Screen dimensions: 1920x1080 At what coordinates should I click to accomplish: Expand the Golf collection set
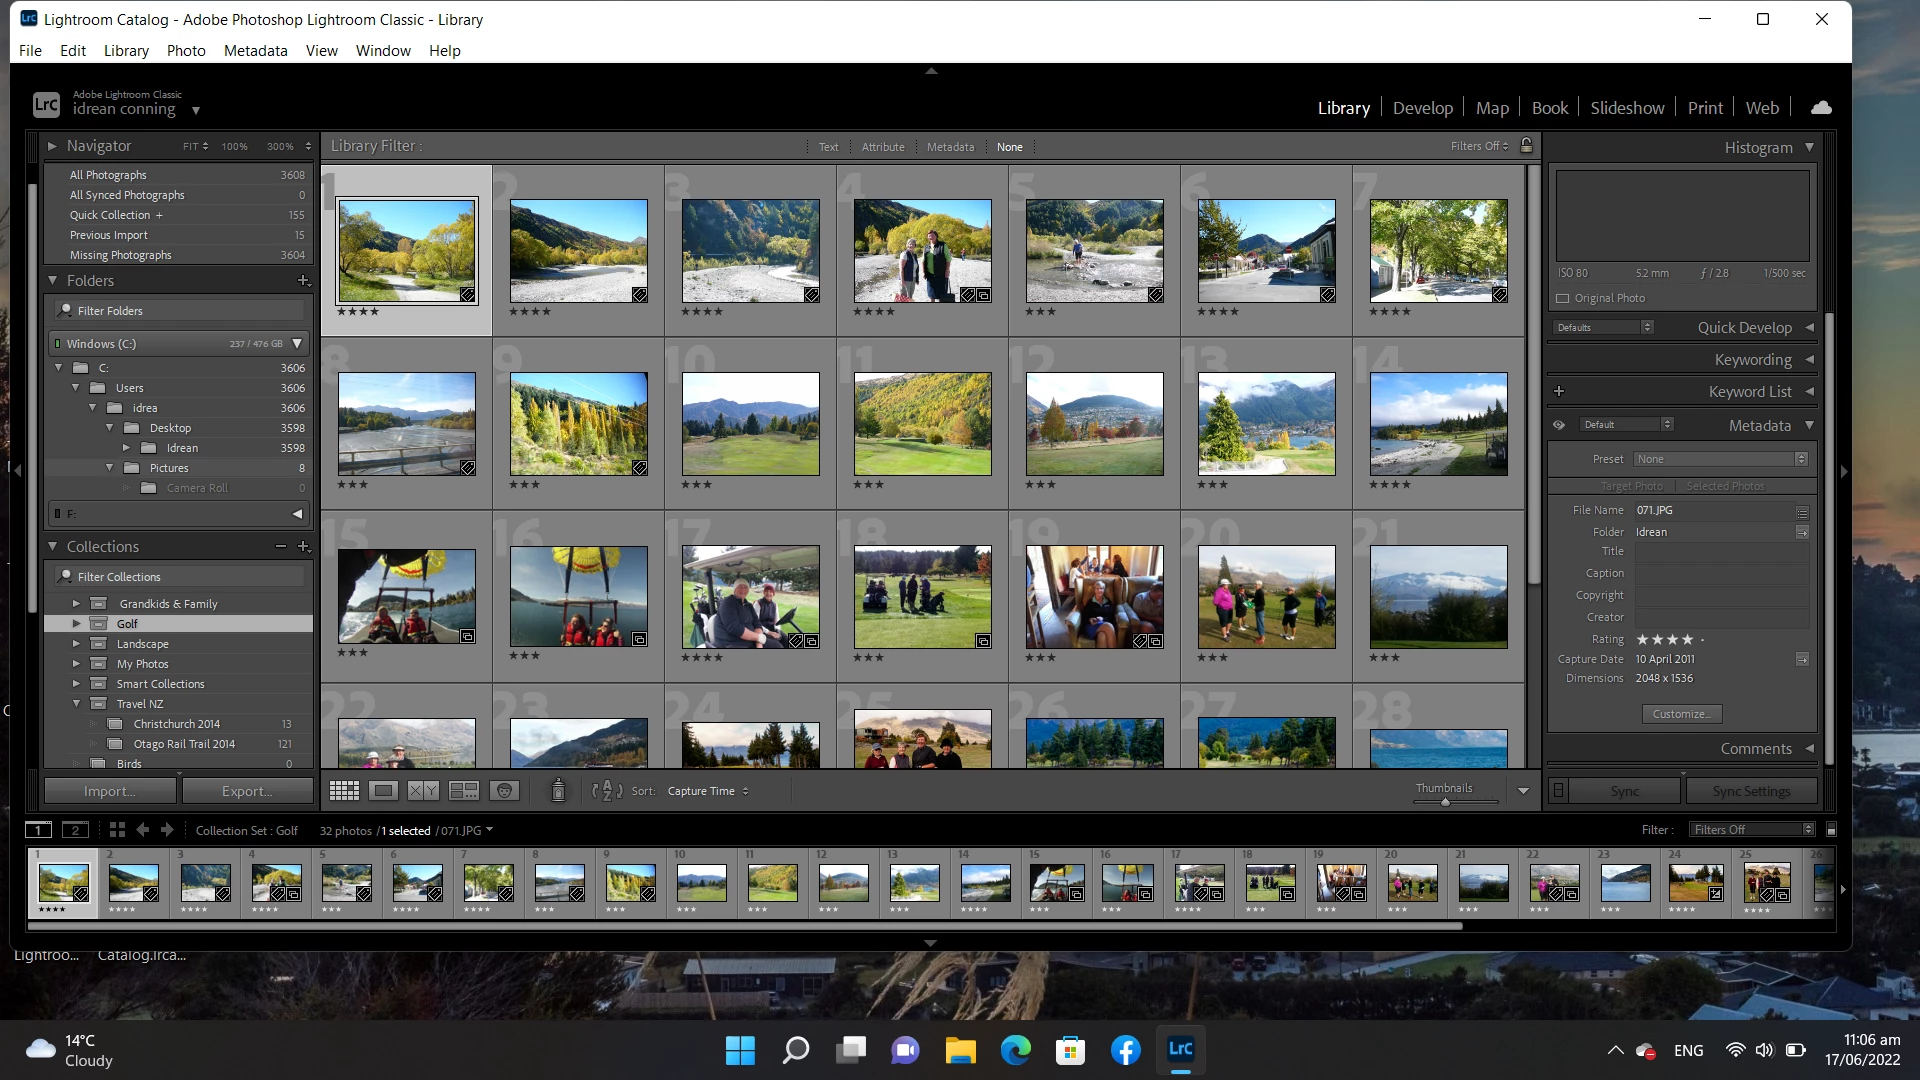76,624
